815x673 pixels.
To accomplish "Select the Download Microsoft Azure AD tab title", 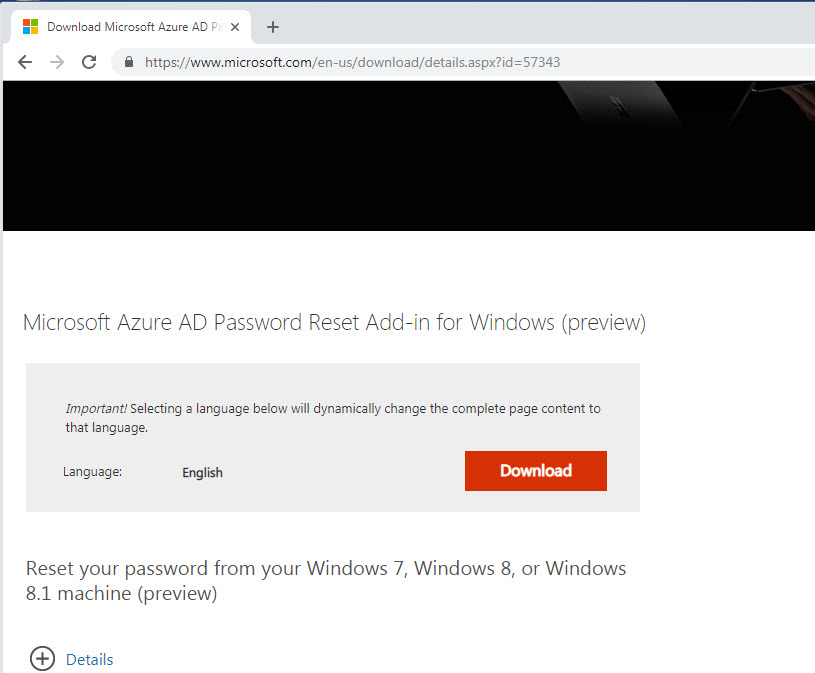I will click(135, 27).
